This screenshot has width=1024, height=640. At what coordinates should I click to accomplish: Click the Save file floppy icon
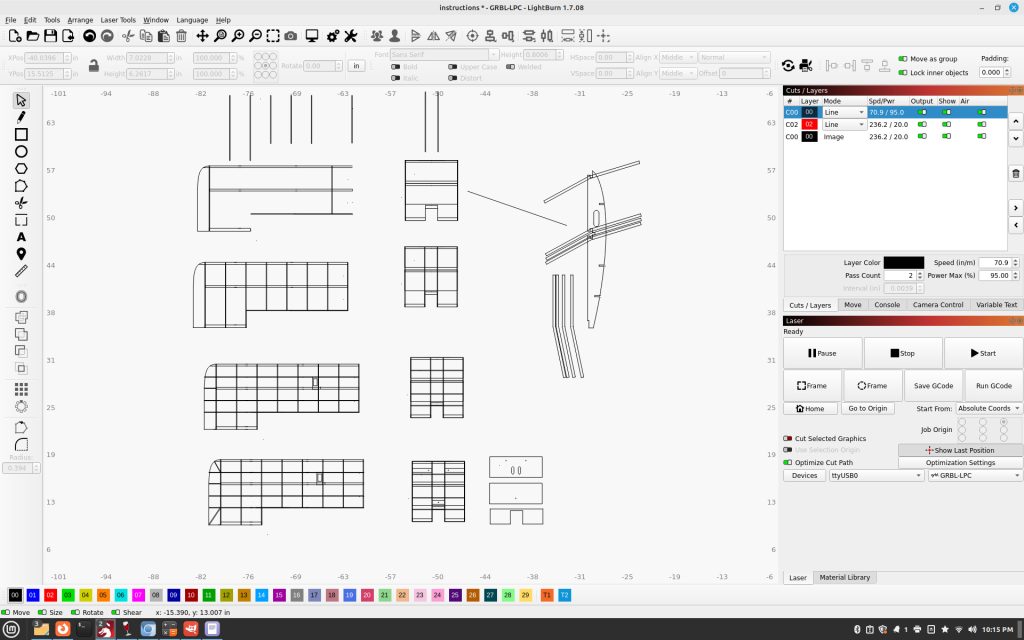[51, 36]
